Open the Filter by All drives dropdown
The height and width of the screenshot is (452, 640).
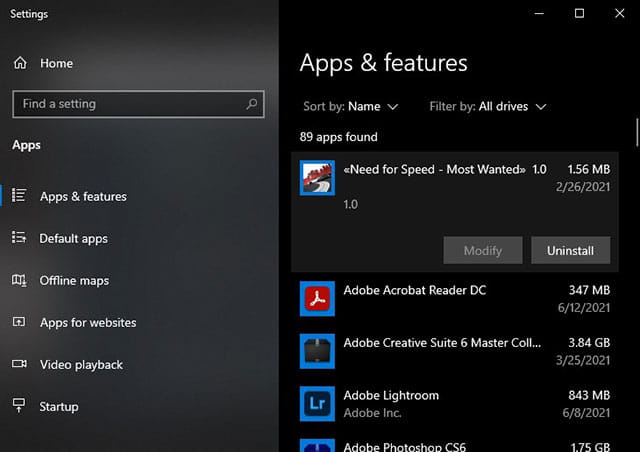(x=487, y=107)
